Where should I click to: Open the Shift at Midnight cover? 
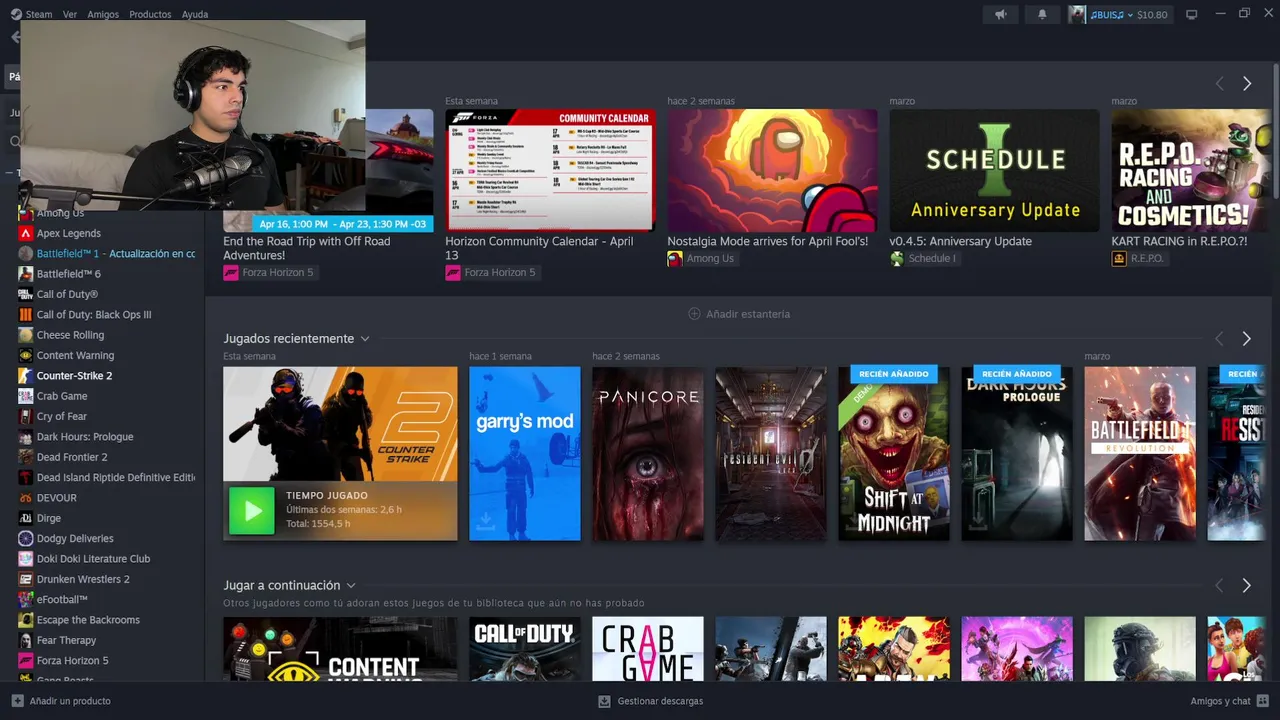click(894, 454)
